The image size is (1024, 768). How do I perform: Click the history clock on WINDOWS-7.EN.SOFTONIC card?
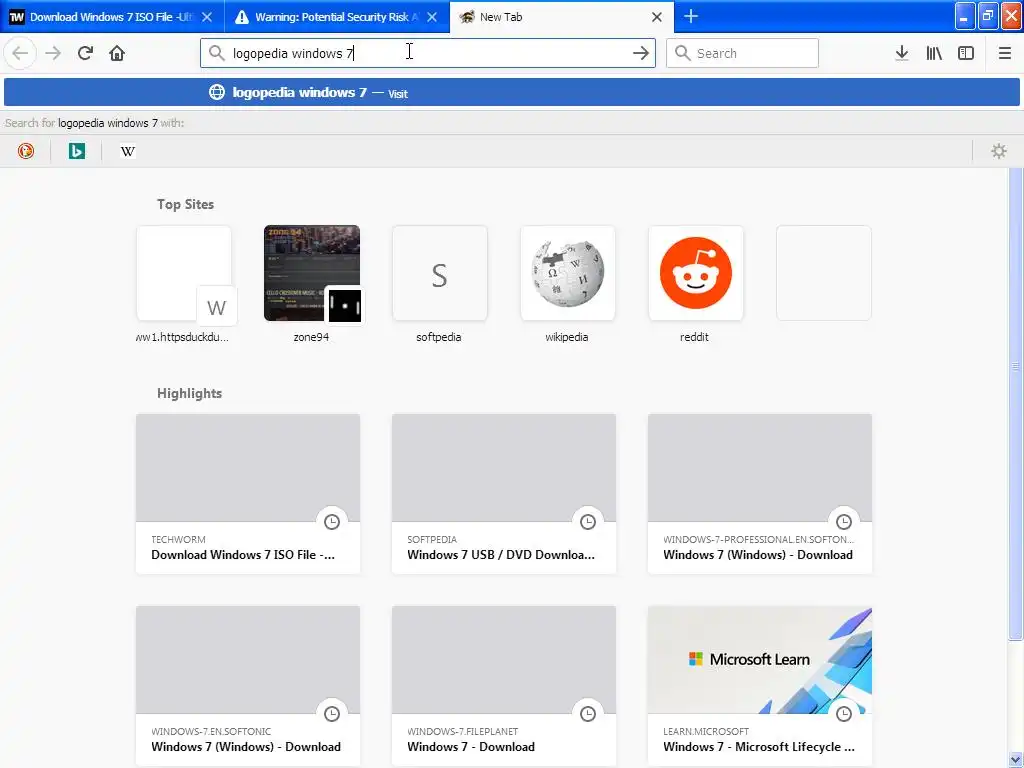(x=332, y=714)
